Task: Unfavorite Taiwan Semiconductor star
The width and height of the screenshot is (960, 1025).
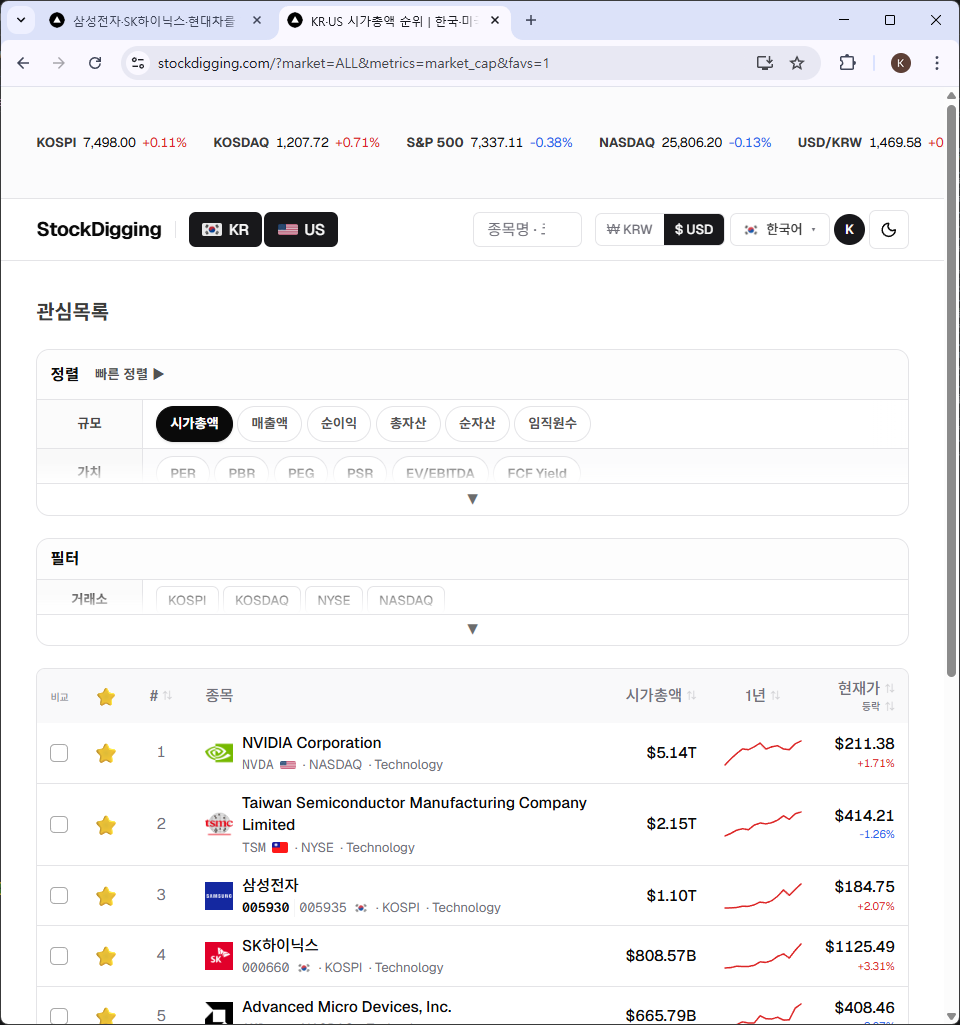Action: pos(106,825)
